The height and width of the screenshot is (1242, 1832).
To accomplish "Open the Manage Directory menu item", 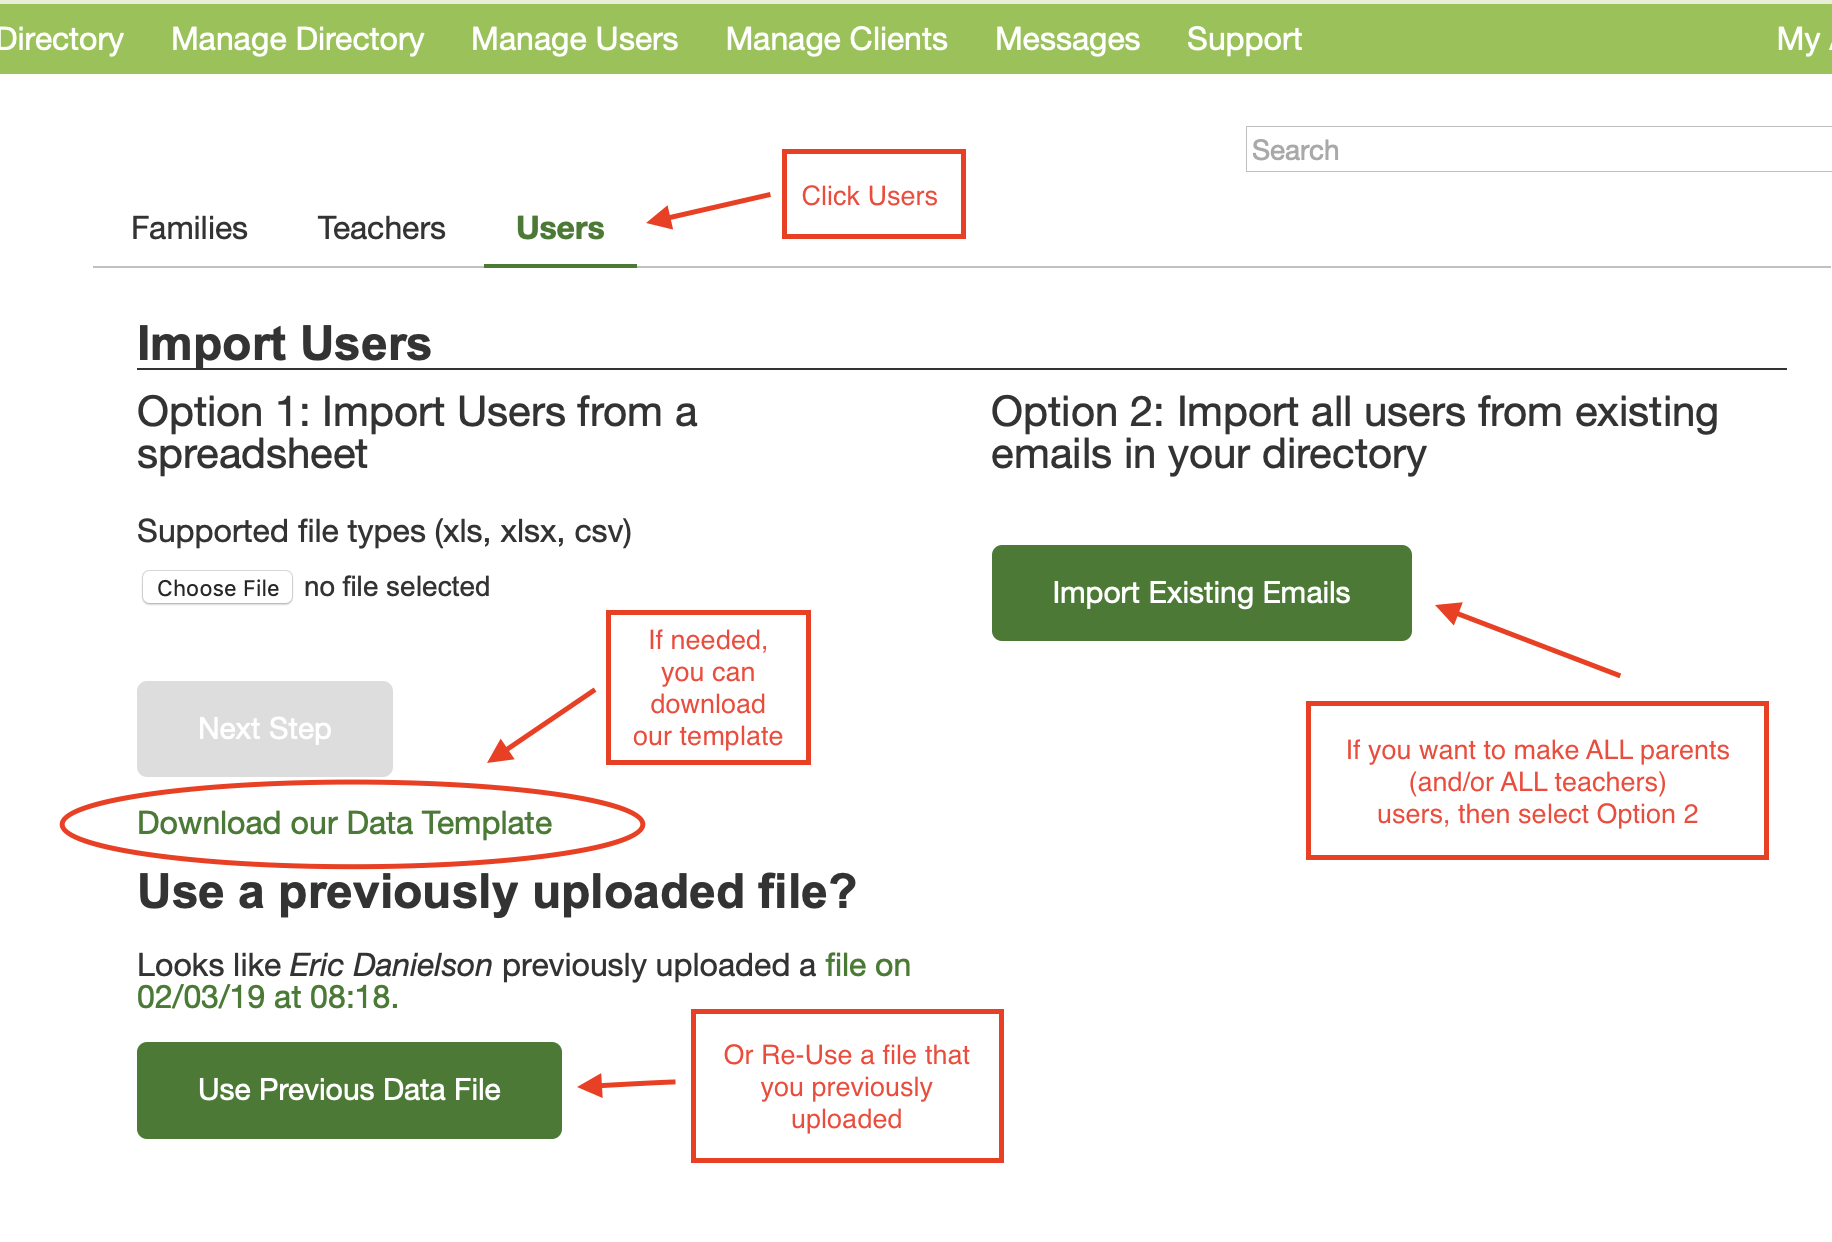I will pyautogui.click(x=297, y=39).
